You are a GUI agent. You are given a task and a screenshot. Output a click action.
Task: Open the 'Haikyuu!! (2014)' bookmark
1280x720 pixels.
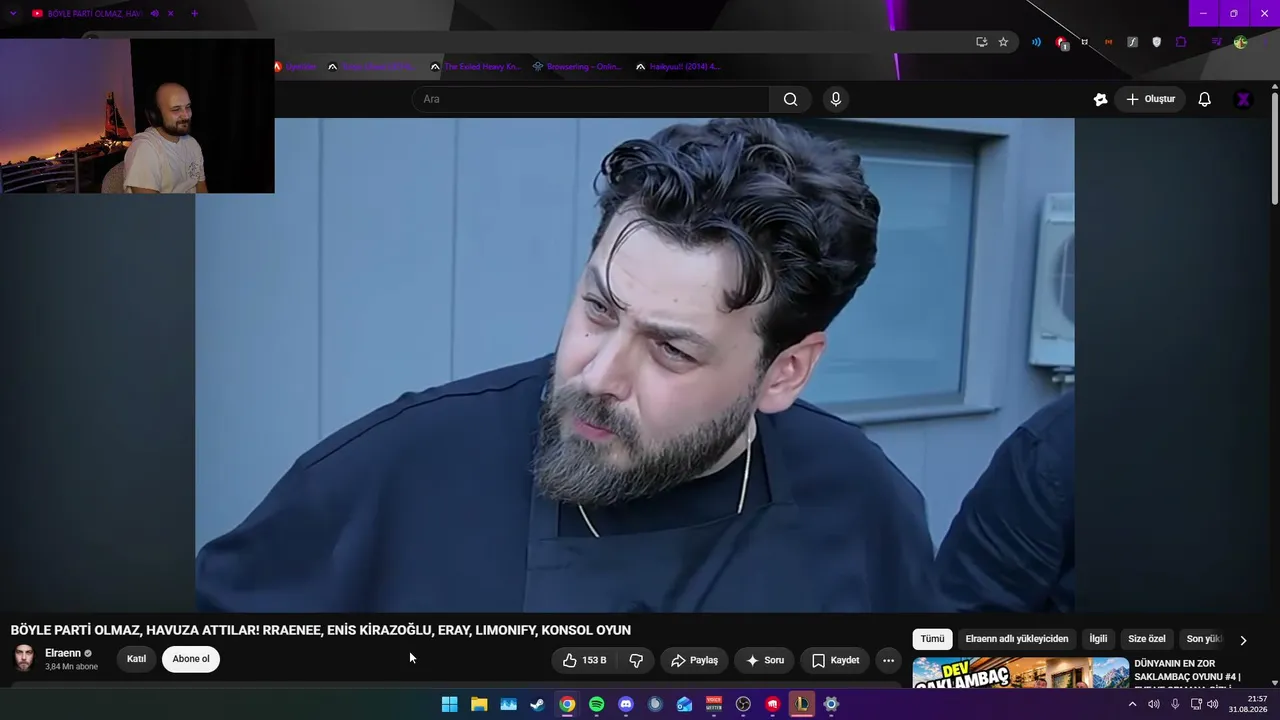point(679,67)
